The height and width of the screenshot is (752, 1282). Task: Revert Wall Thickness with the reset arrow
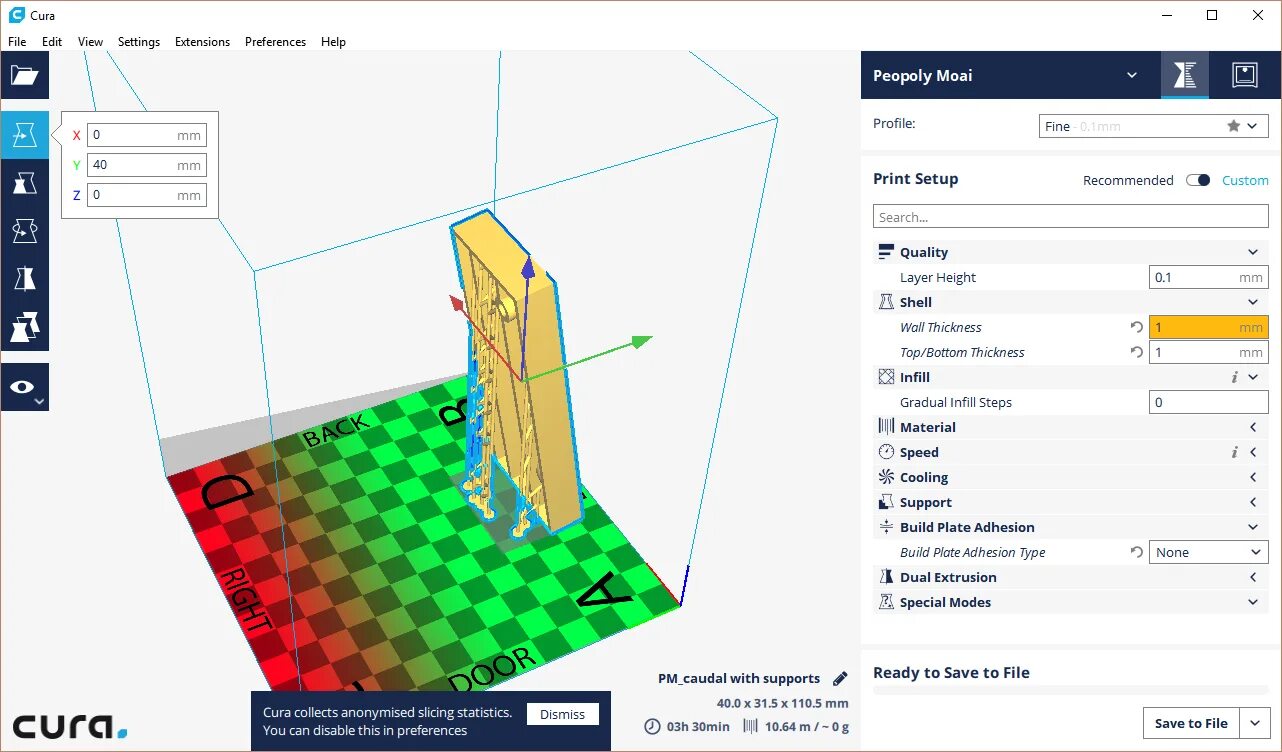[x=1136, y=327]
